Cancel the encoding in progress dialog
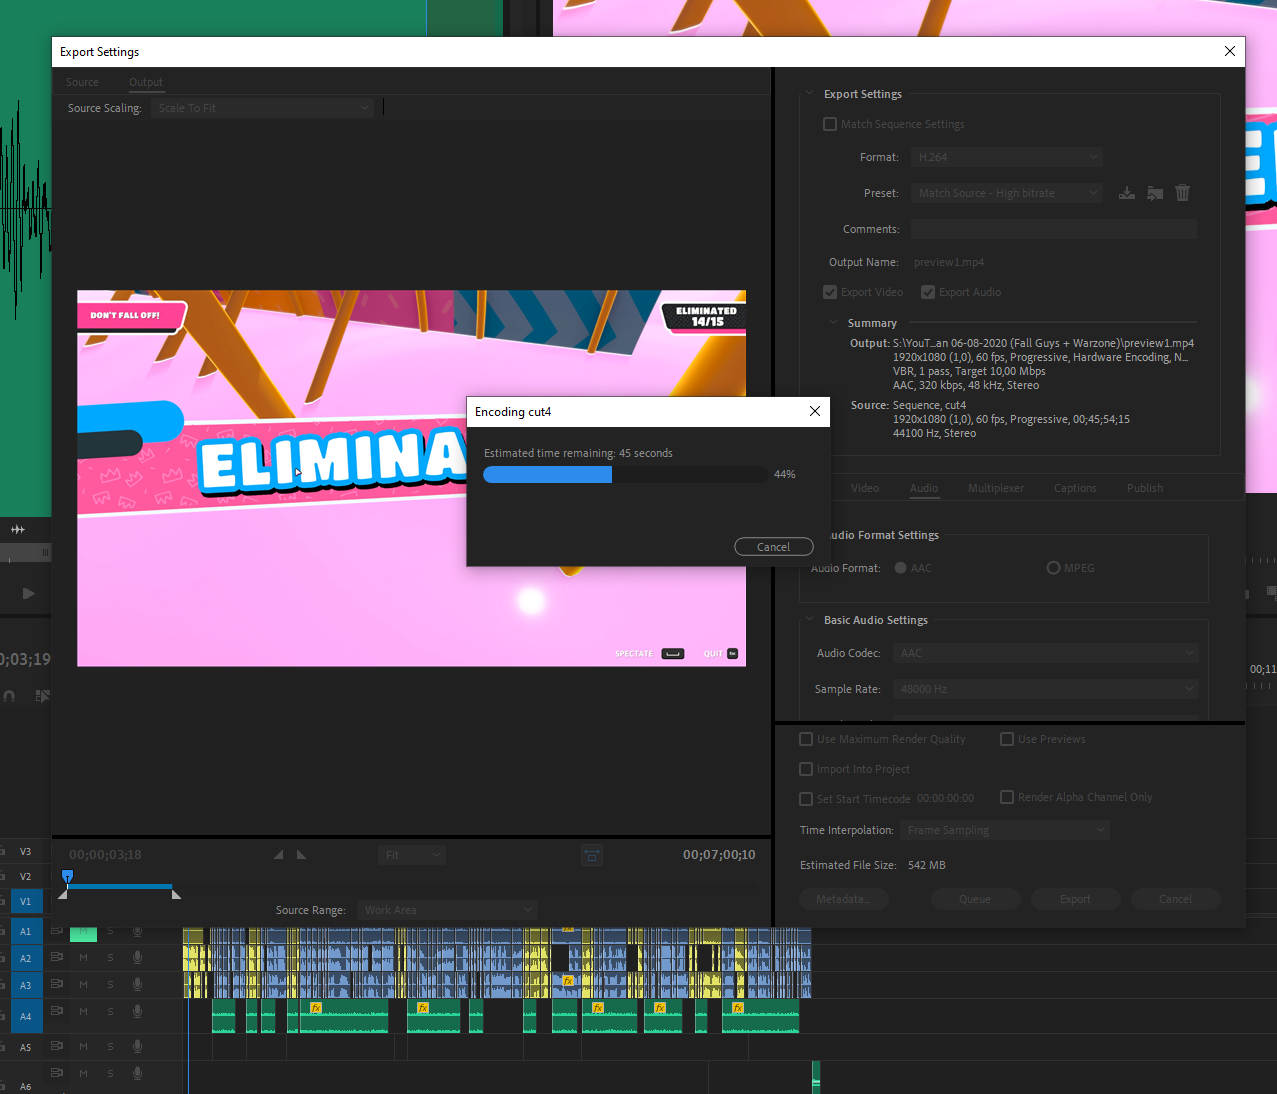 (773, 547)
